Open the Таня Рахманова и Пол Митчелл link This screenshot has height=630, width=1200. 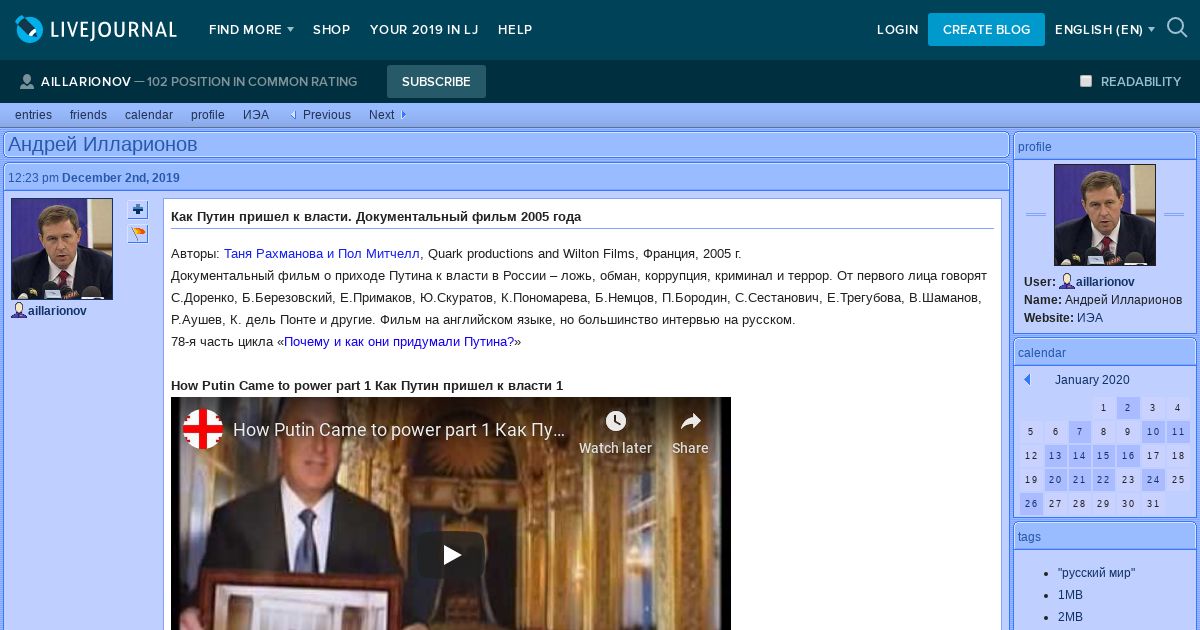(322, 254)
